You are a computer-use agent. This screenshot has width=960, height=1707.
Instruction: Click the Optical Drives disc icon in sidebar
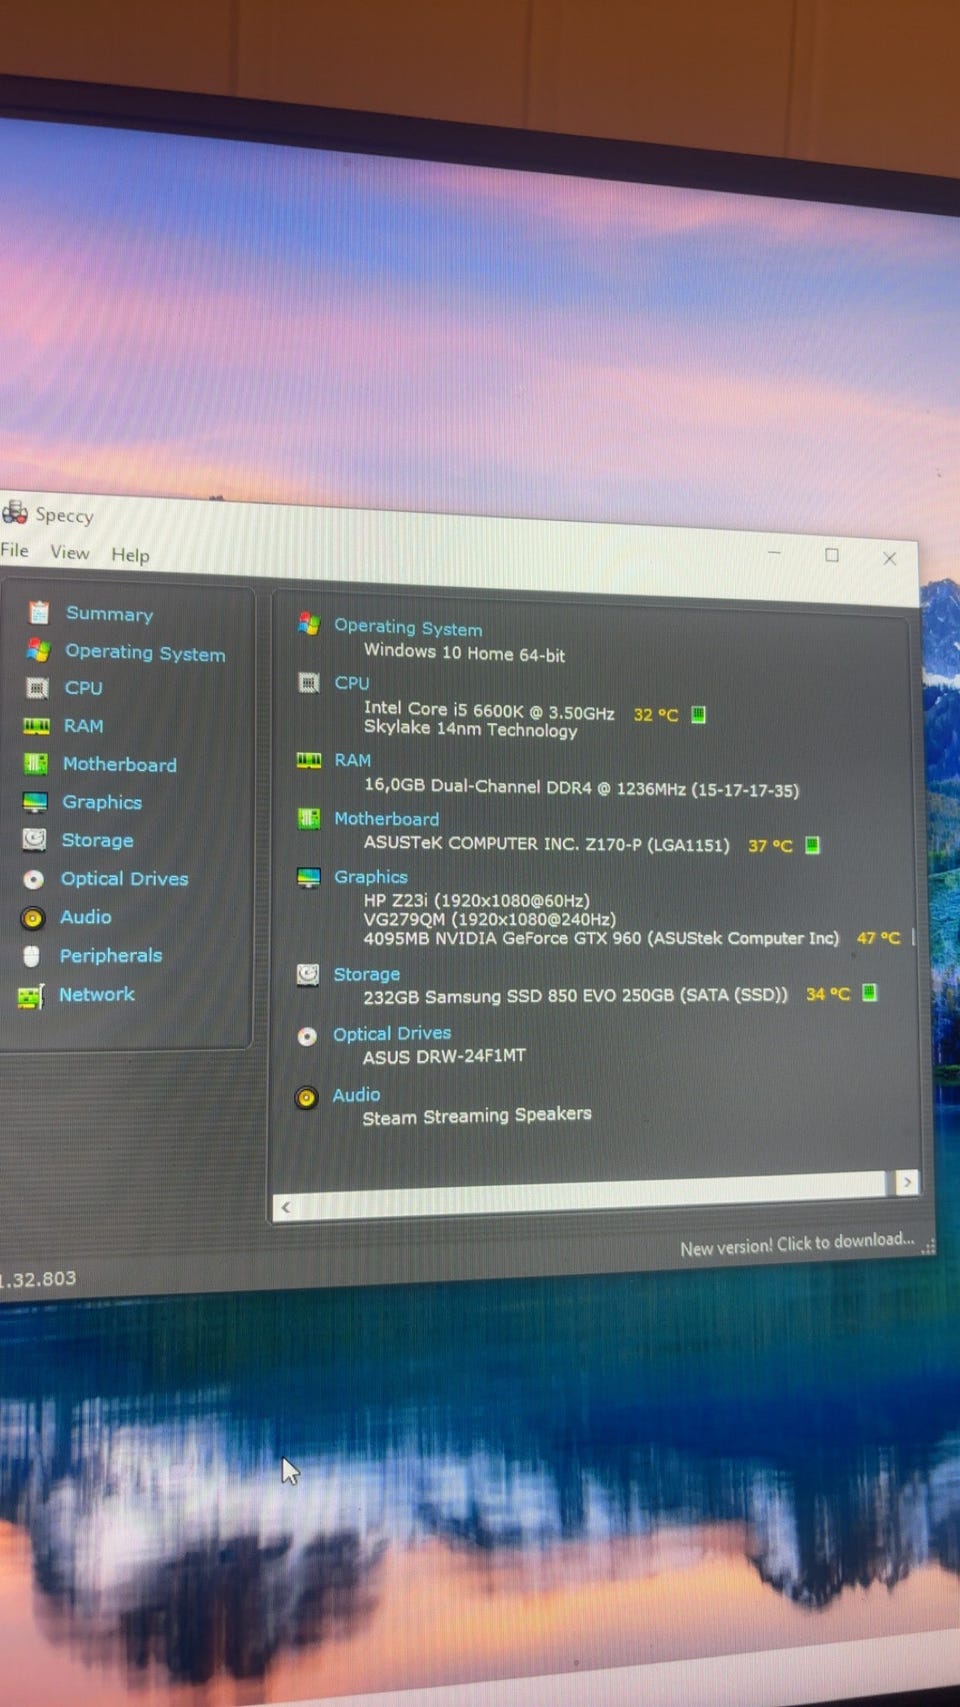coord(34,878)
